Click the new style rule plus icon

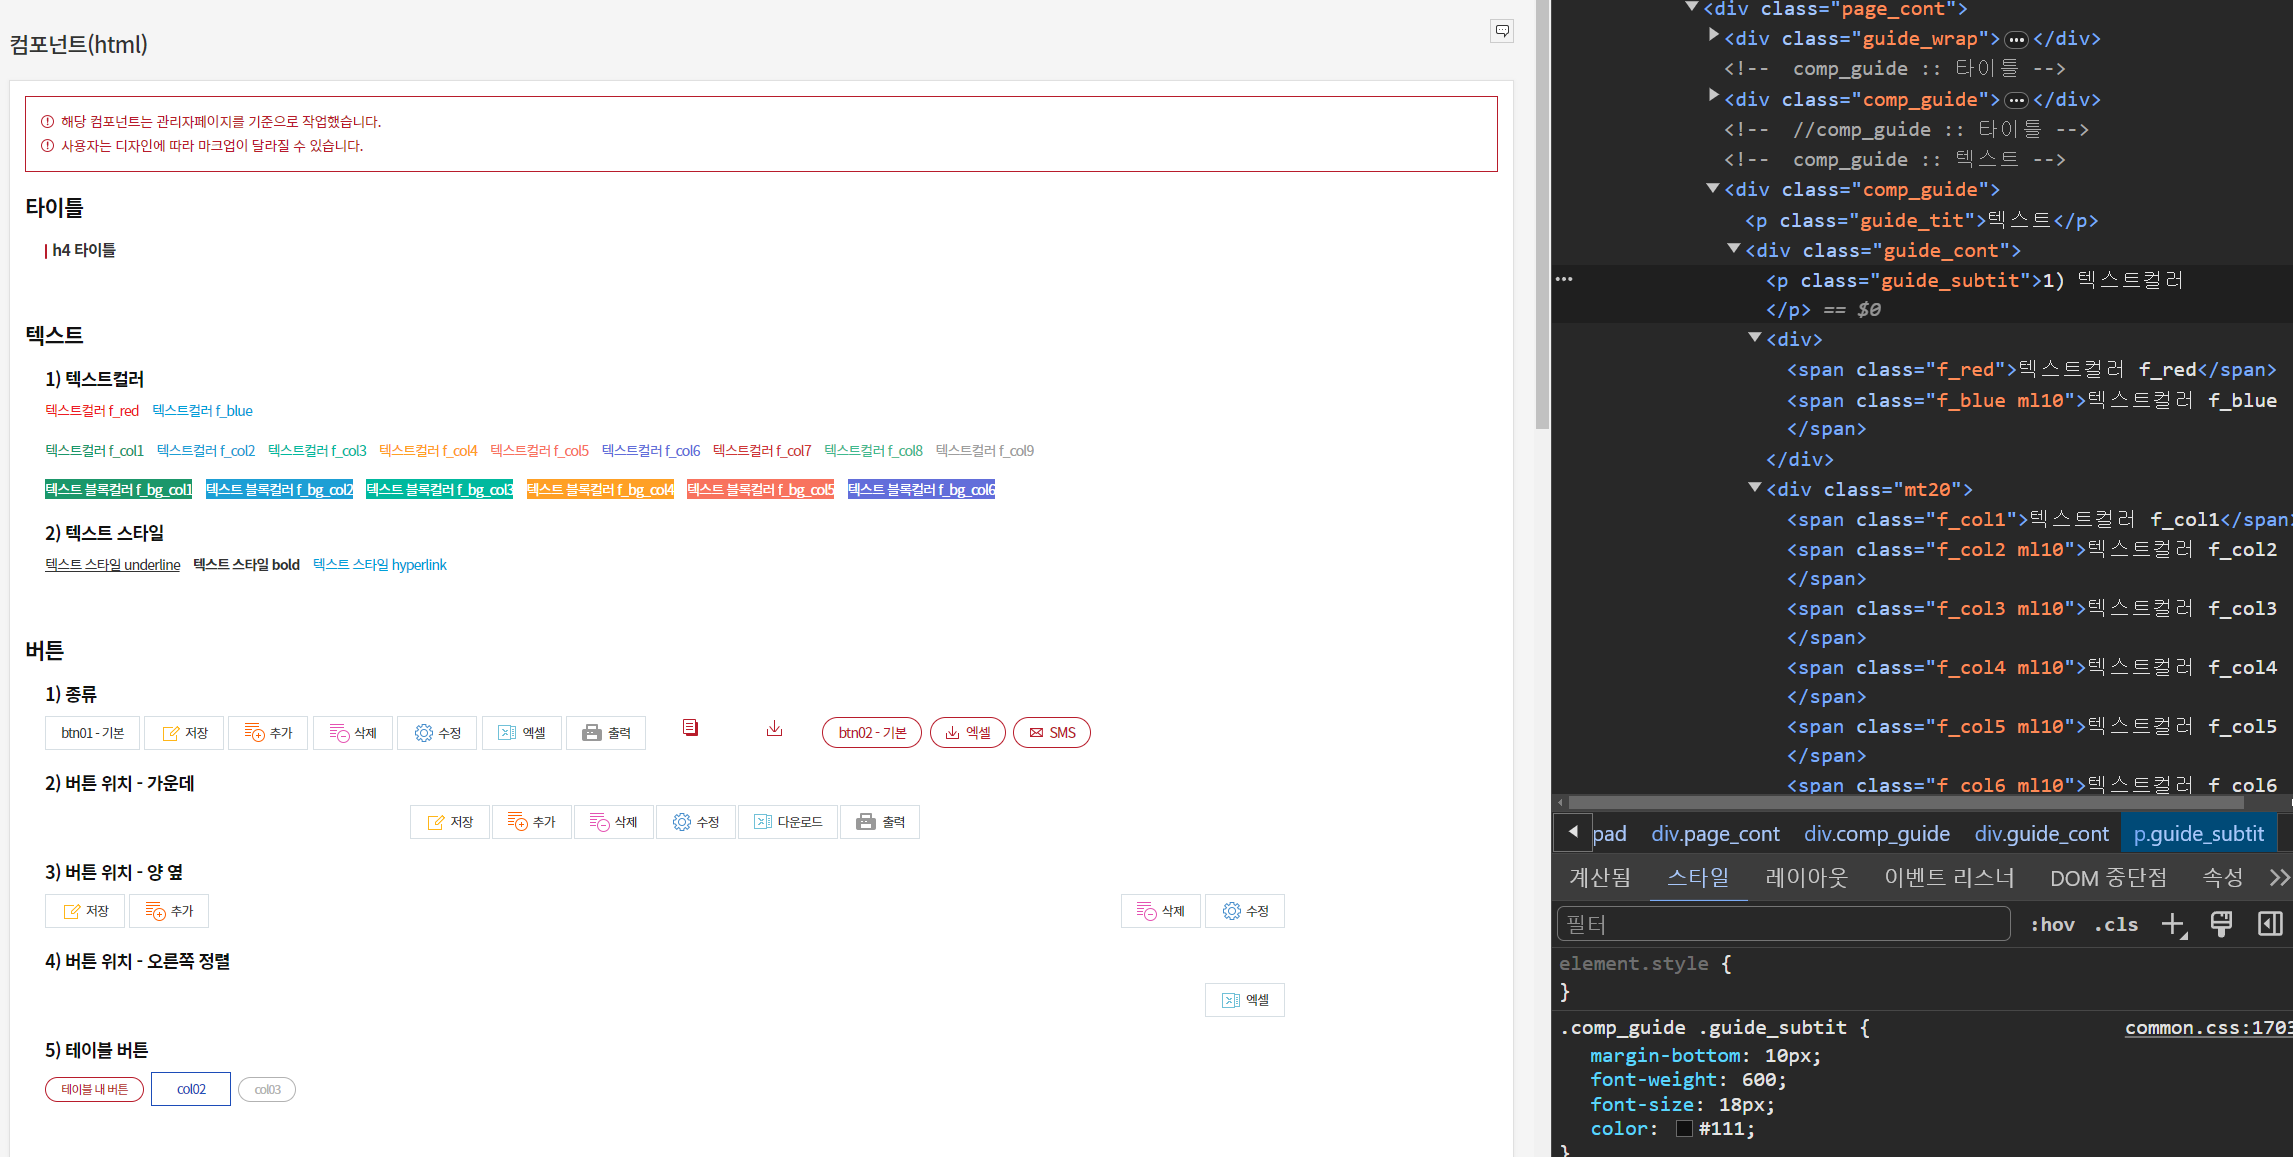pos(2173,924)
